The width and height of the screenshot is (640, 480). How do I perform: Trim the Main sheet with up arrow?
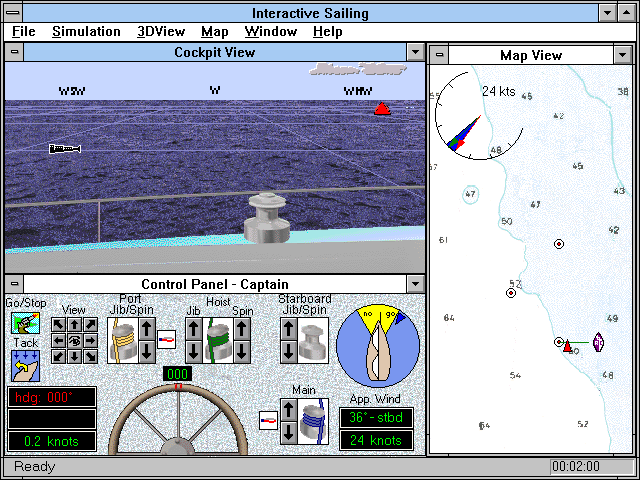[289, 410]
